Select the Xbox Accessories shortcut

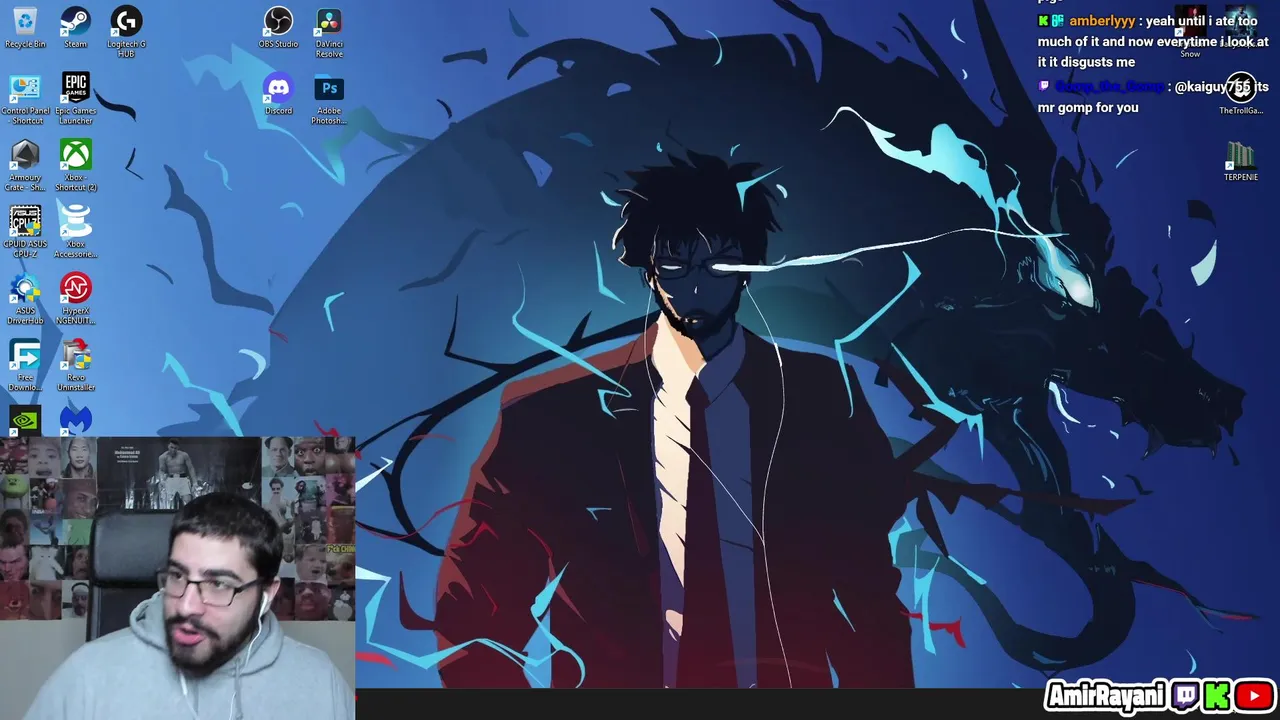pyautogui.click(x=75, y=232)
